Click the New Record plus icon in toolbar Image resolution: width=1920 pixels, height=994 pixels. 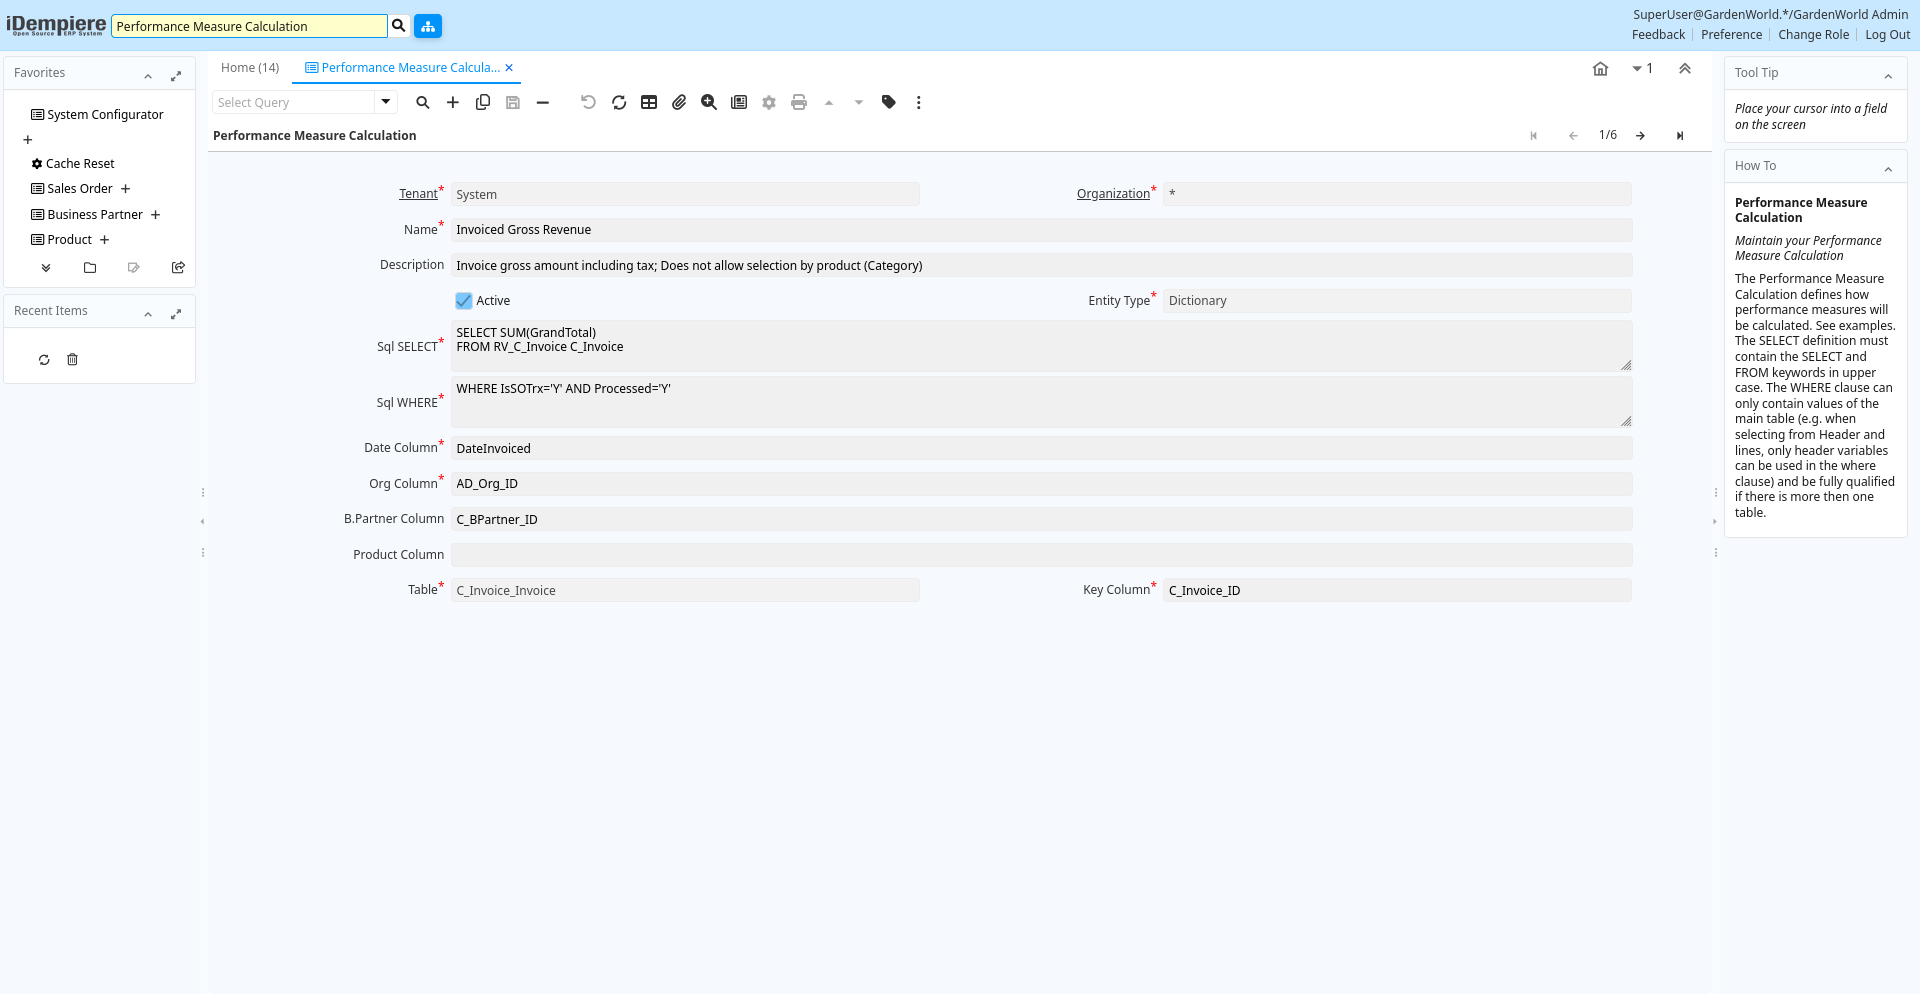tap(453, 102)
